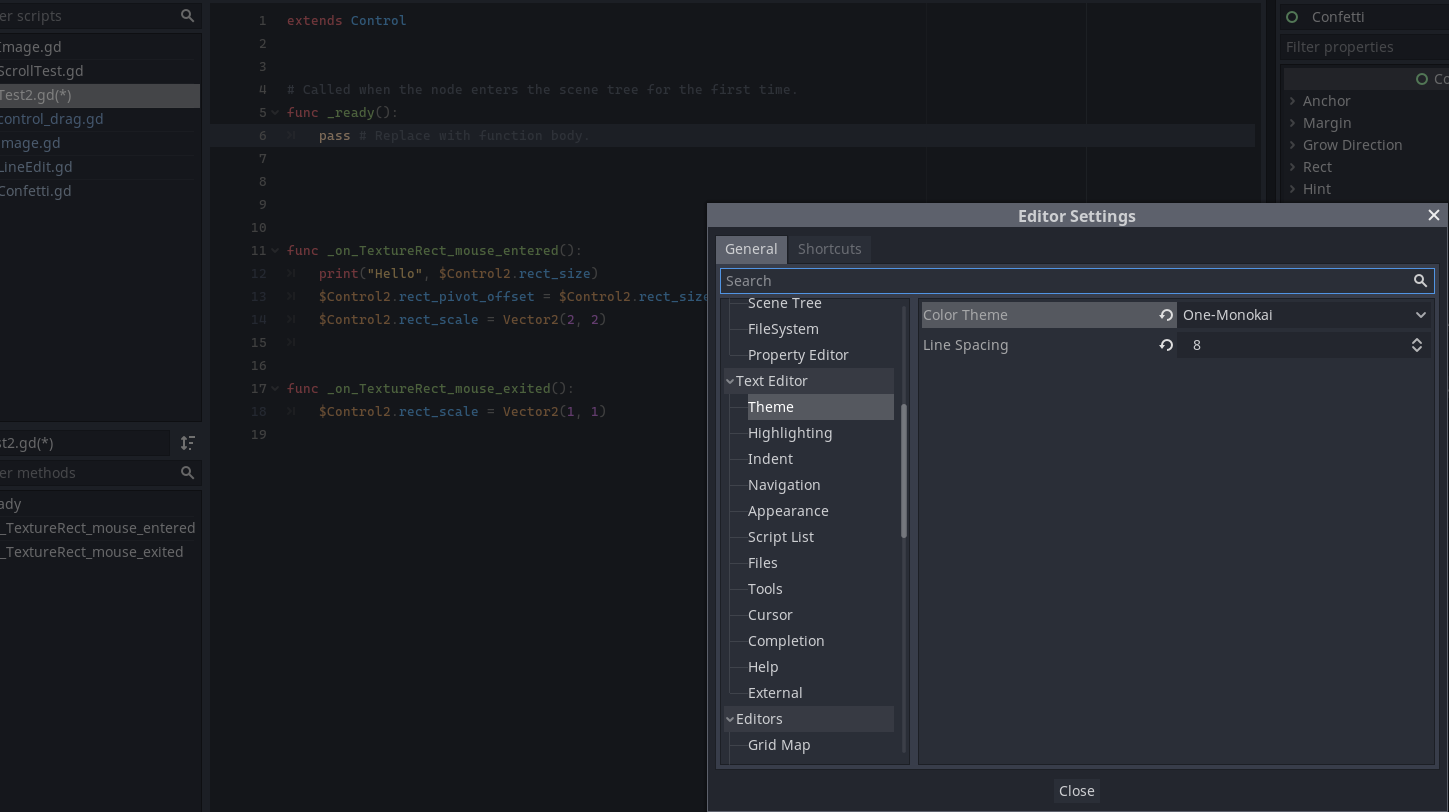Click the filter scripts search icon

point(187,16)
